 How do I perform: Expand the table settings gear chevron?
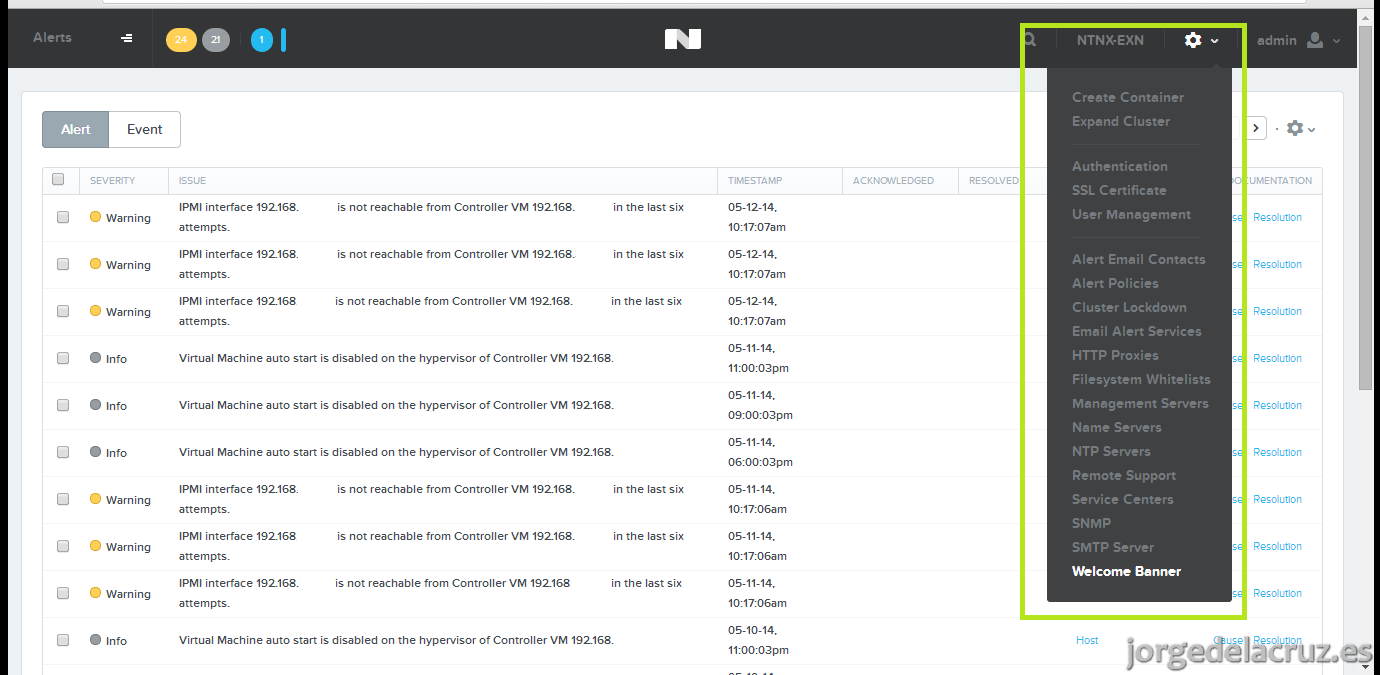coord(1311,129)
